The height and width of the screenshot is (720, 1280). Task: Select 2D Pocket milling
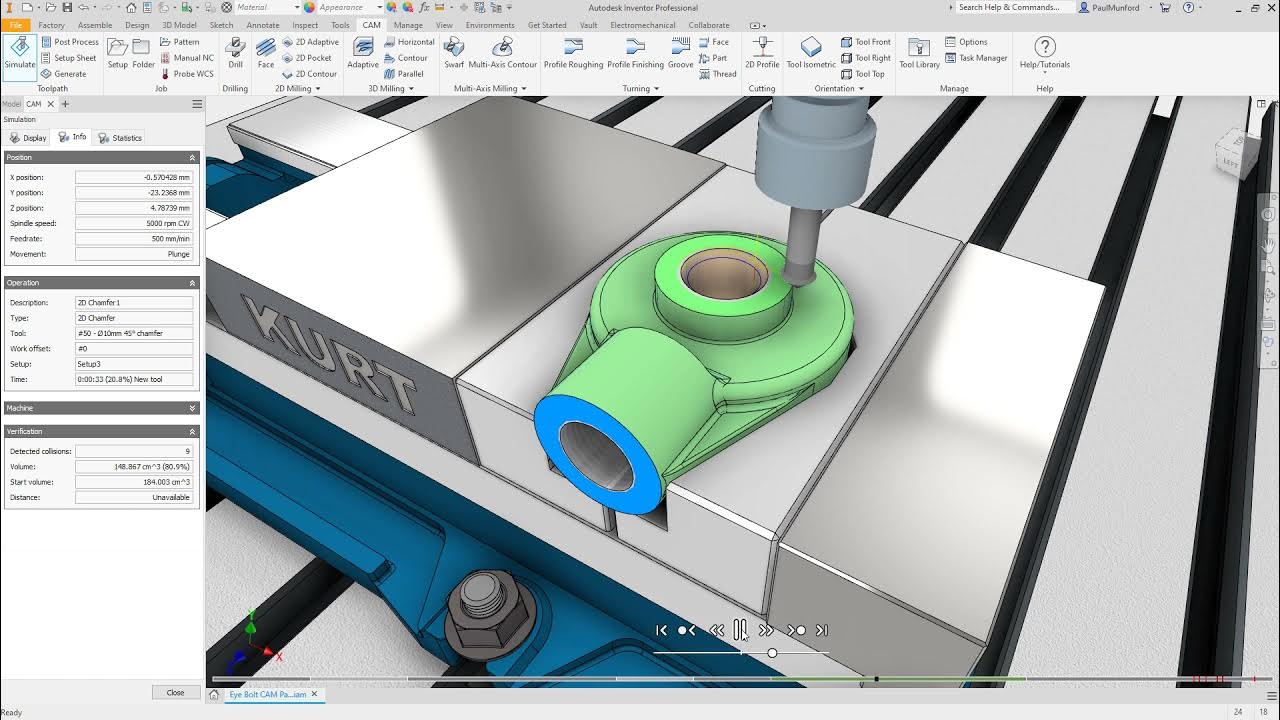(x=307, y=58)
